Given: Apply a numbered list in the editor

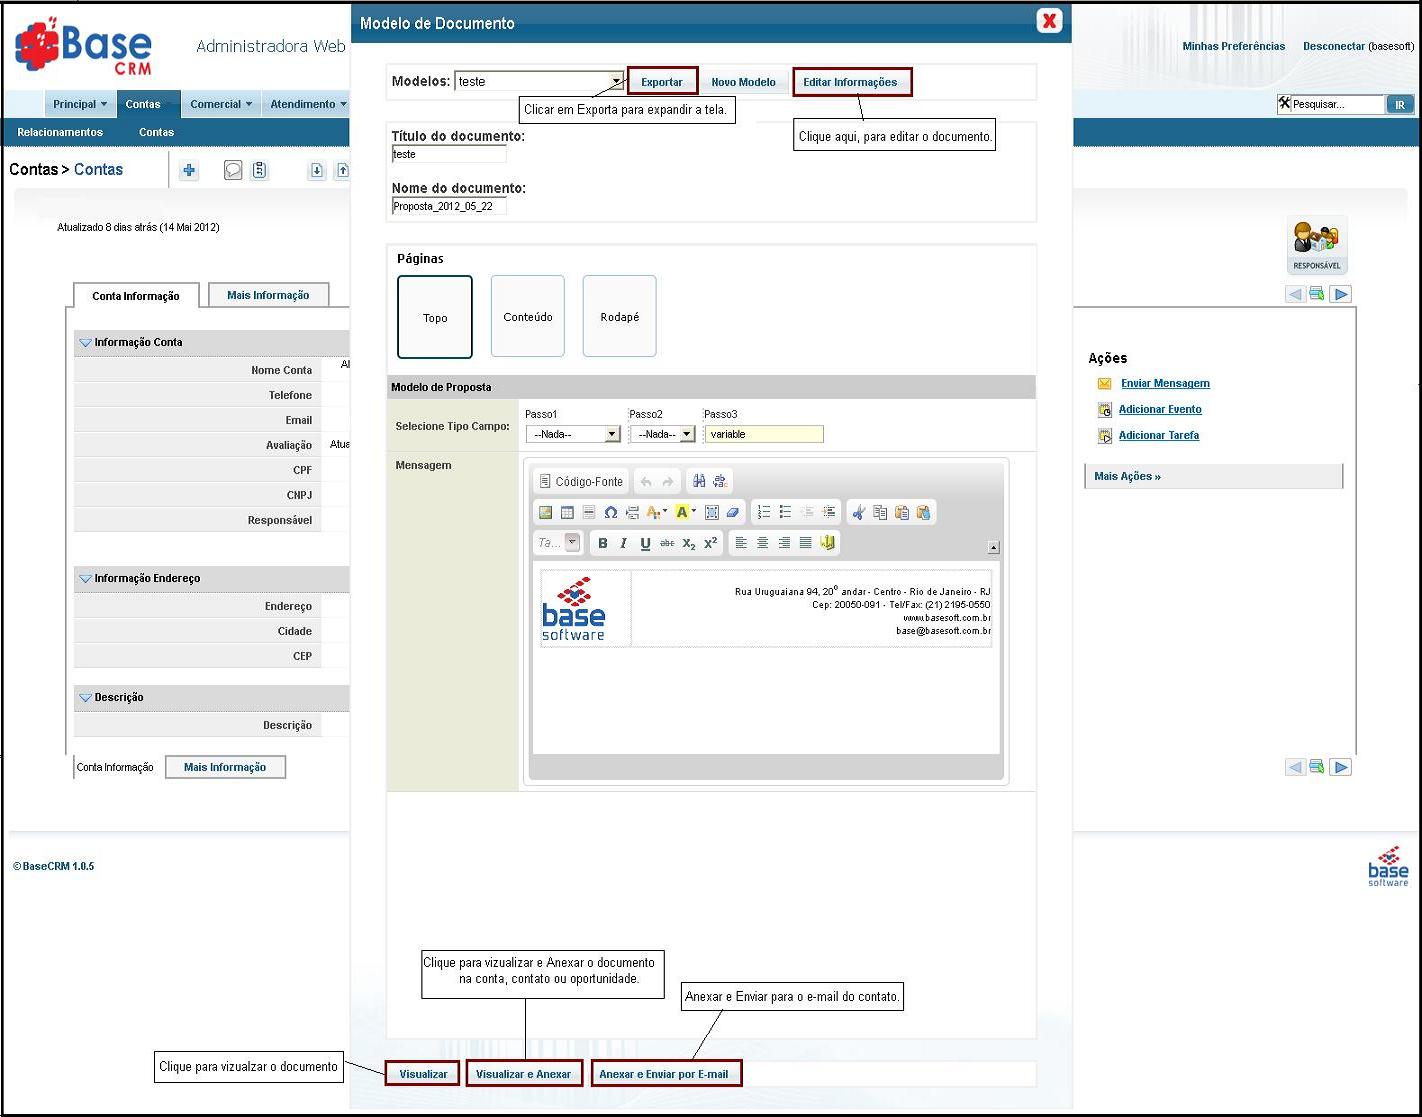Looking at the screenshot, I should click(x=762, y=512).
